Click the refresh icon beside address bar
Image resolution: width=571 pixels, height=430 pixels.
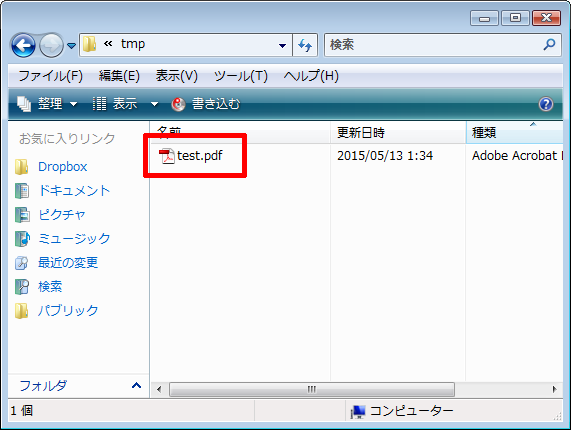tap(305, 45)
